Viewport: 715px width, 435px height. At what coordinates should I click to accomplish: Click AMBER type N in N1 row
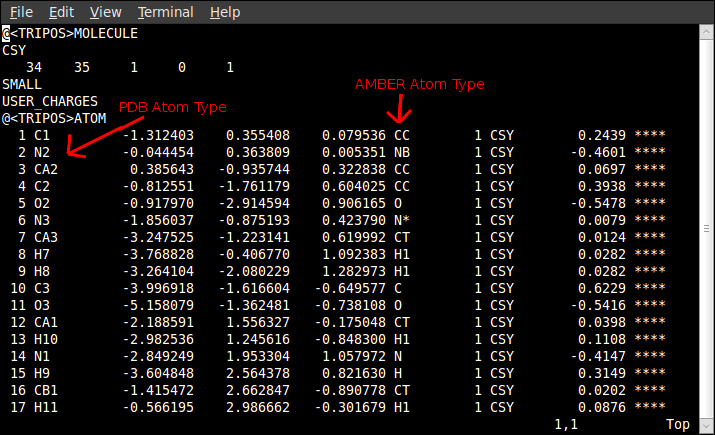398,357
